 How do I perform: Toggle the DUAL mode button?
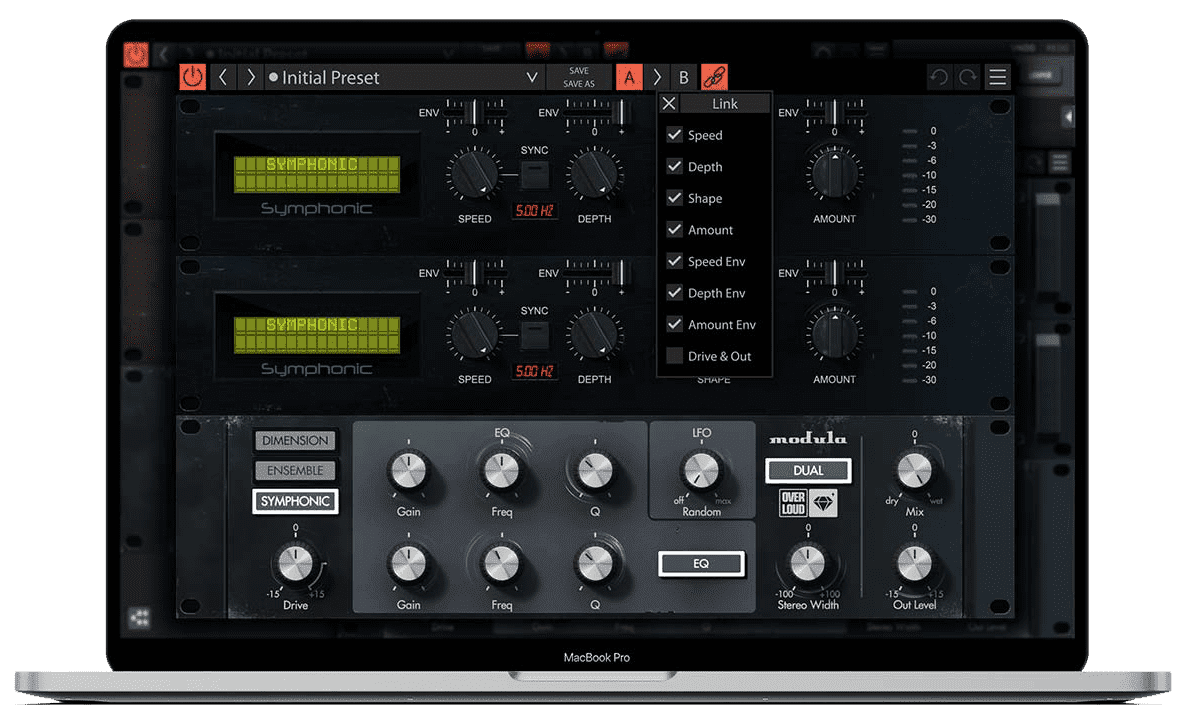(x=808, y=470)
